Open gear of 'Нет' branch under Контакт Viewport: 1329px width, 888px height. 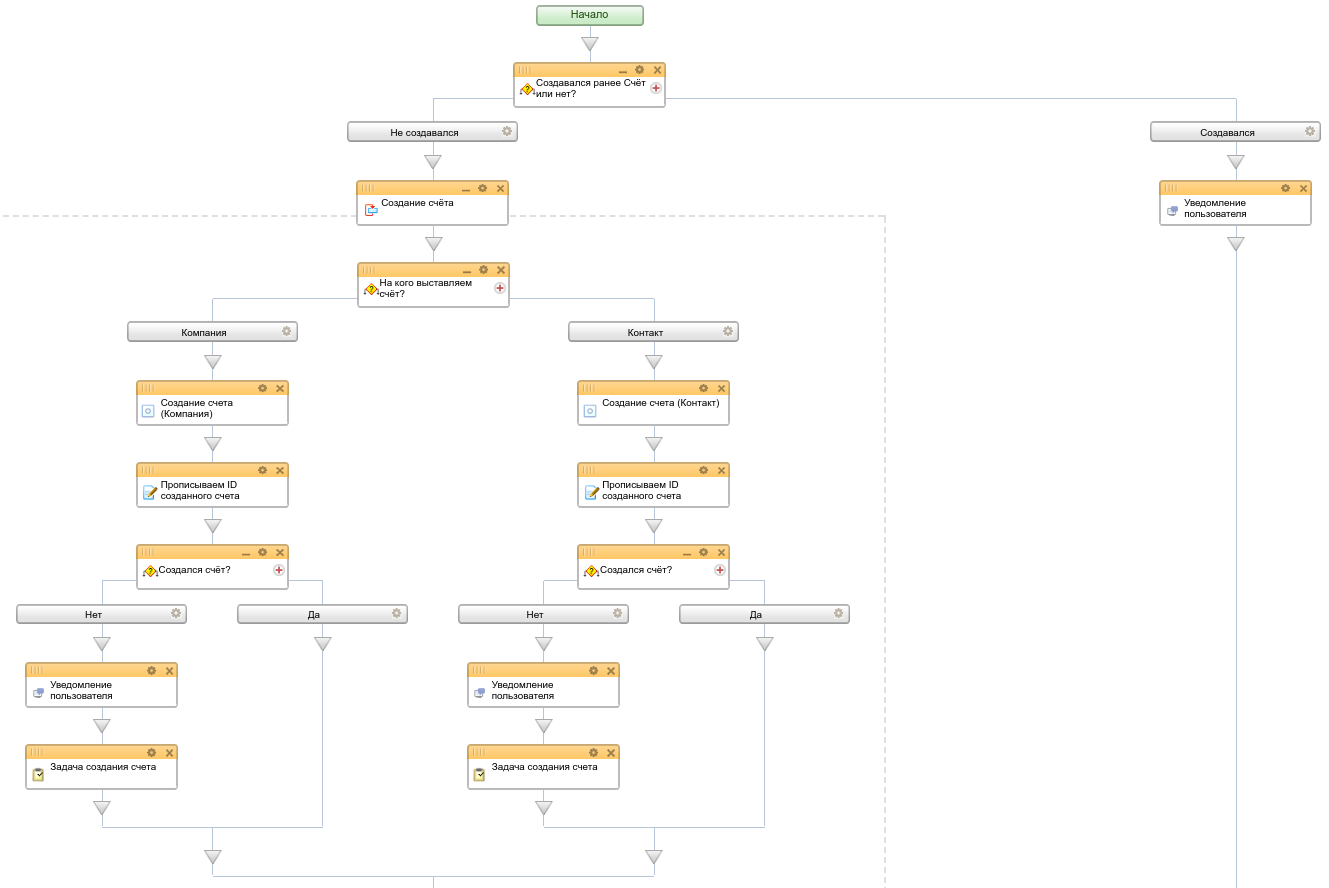click(618, 613)
